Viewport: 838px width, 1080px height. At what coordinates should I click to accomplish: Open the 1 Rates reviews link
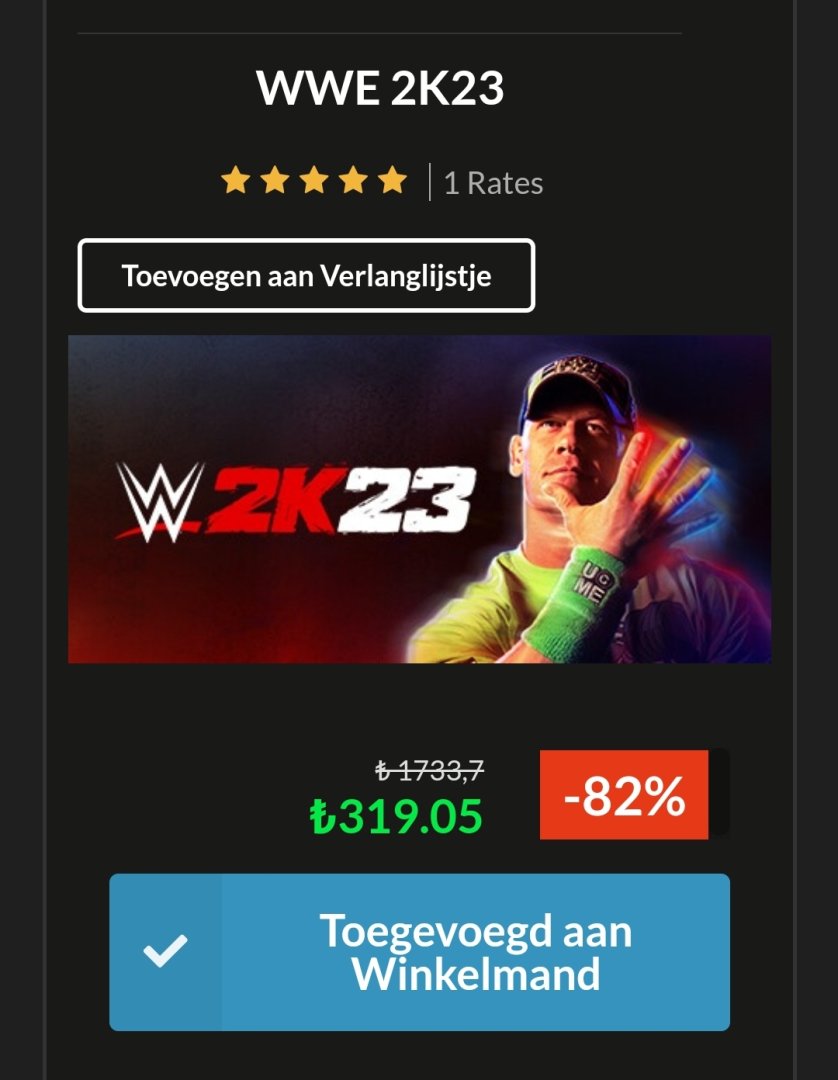click(493, 183)
